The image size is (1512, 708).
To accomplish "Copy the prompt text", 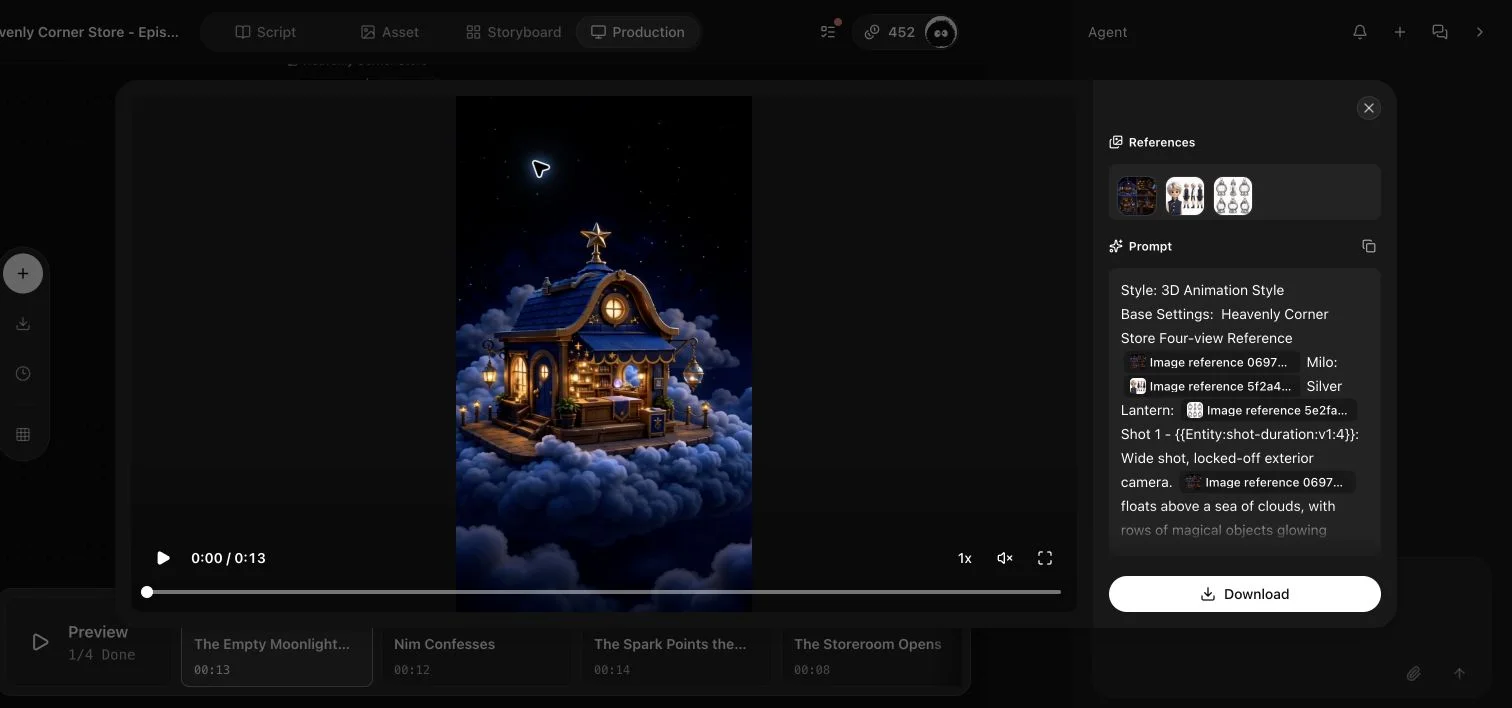I will pos(1369,246).
